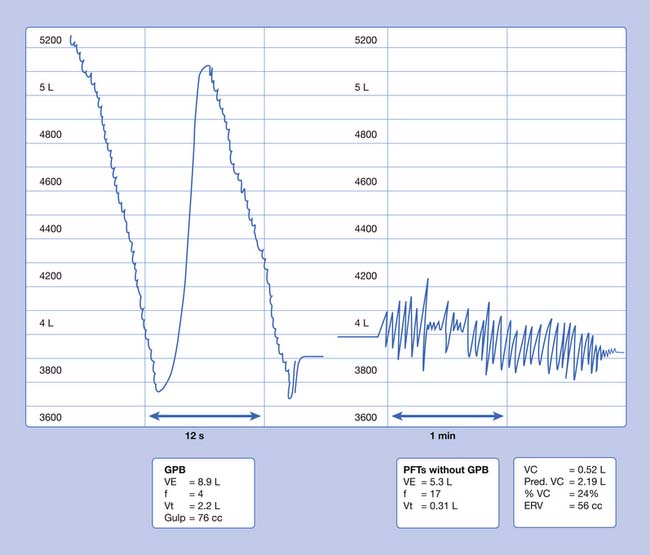Click the 5200 label on left chart axis
The height and width of the screenshot is (555, 650).
[x=51, y=41]
